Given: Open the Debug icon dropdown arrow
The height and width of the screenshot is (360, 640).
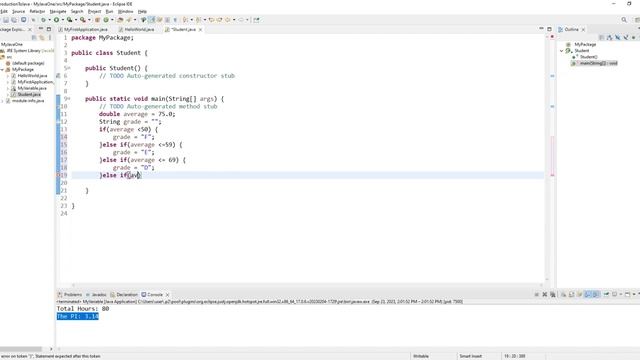Looking at the screenshot, I should (50, 20).
